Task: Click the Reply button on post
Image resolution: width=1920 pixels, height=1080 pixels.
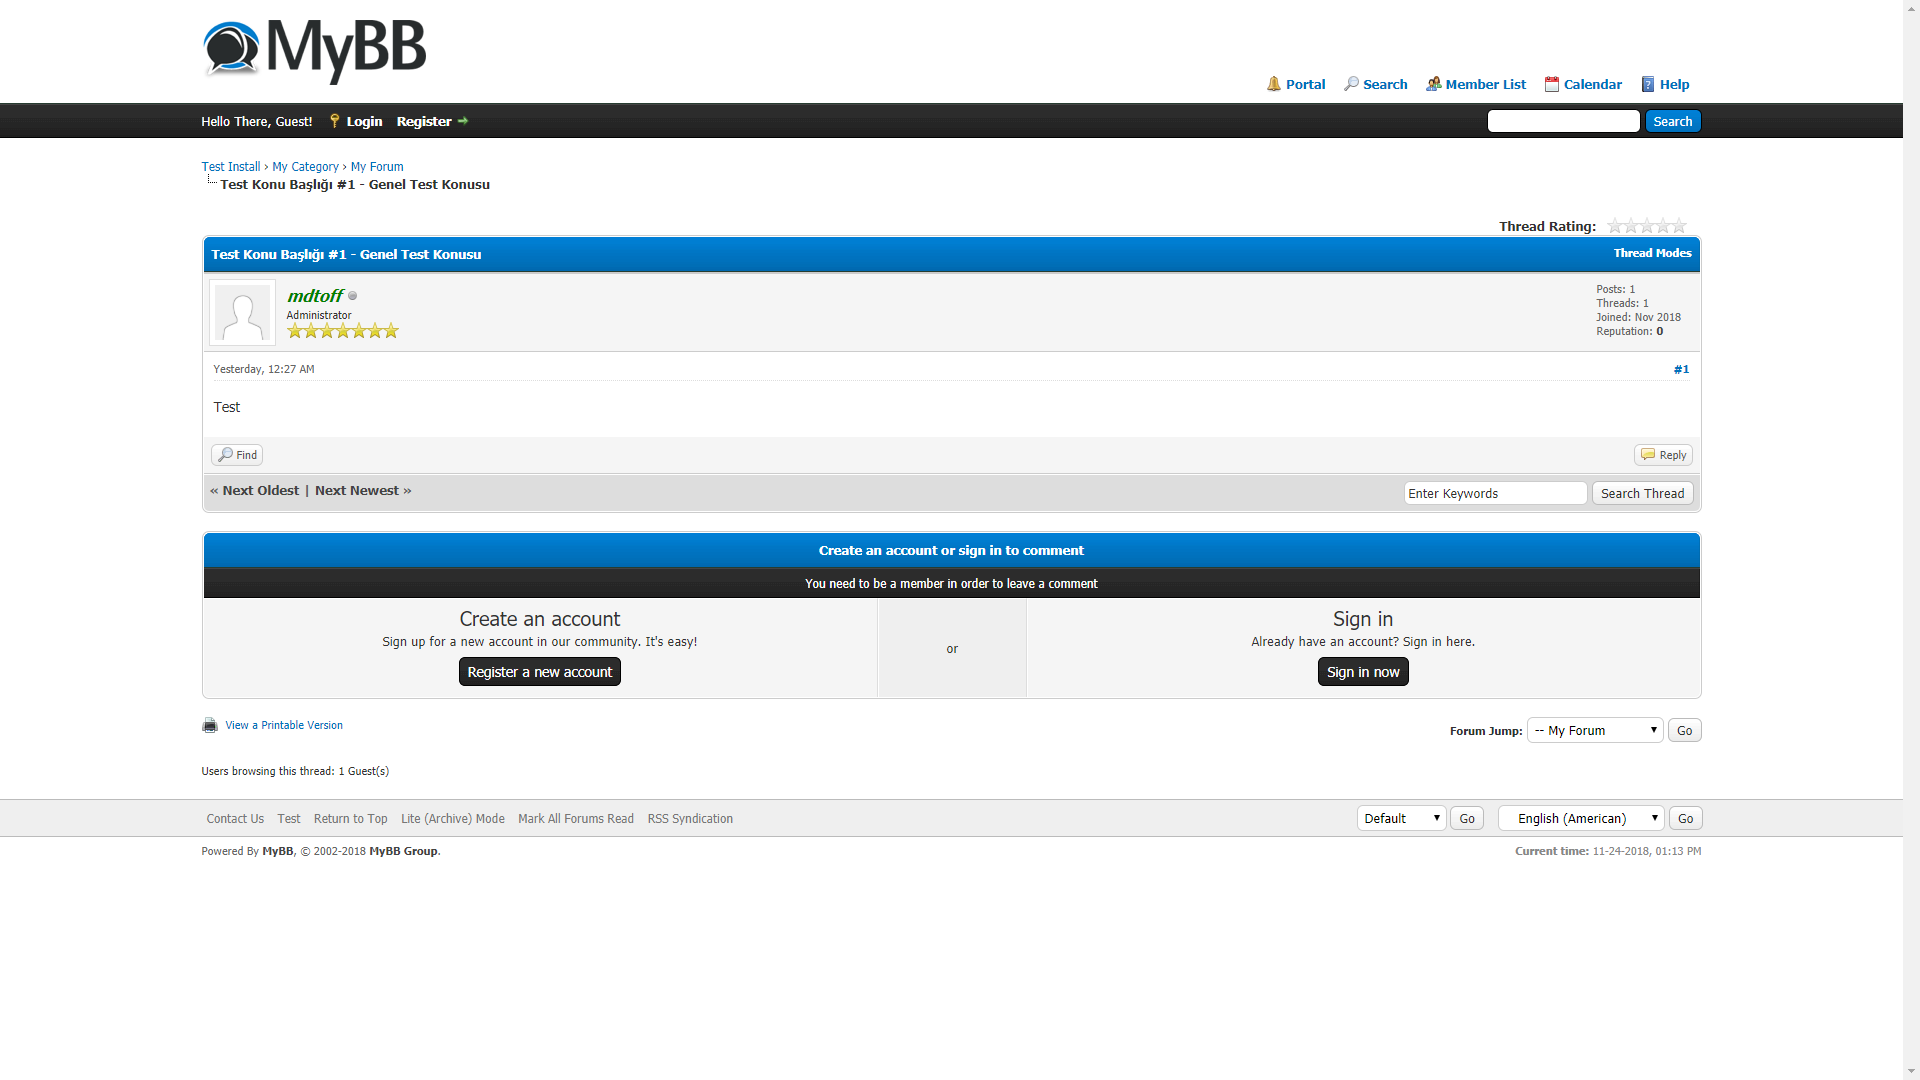Action: 1663,455
